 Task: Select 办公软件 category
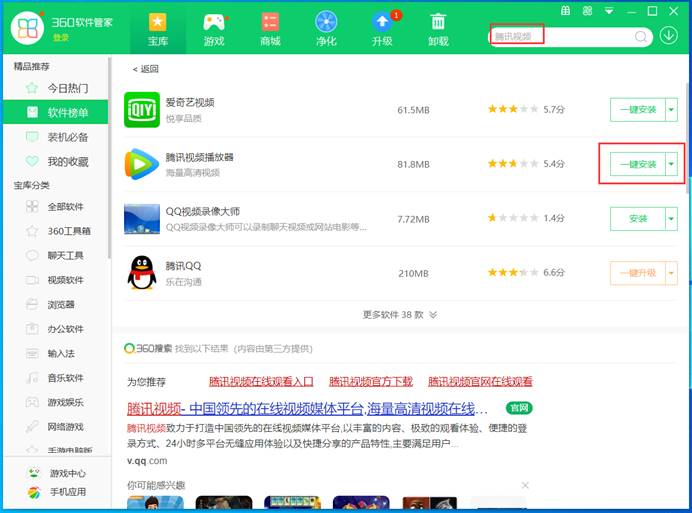(x=56, y=329)
